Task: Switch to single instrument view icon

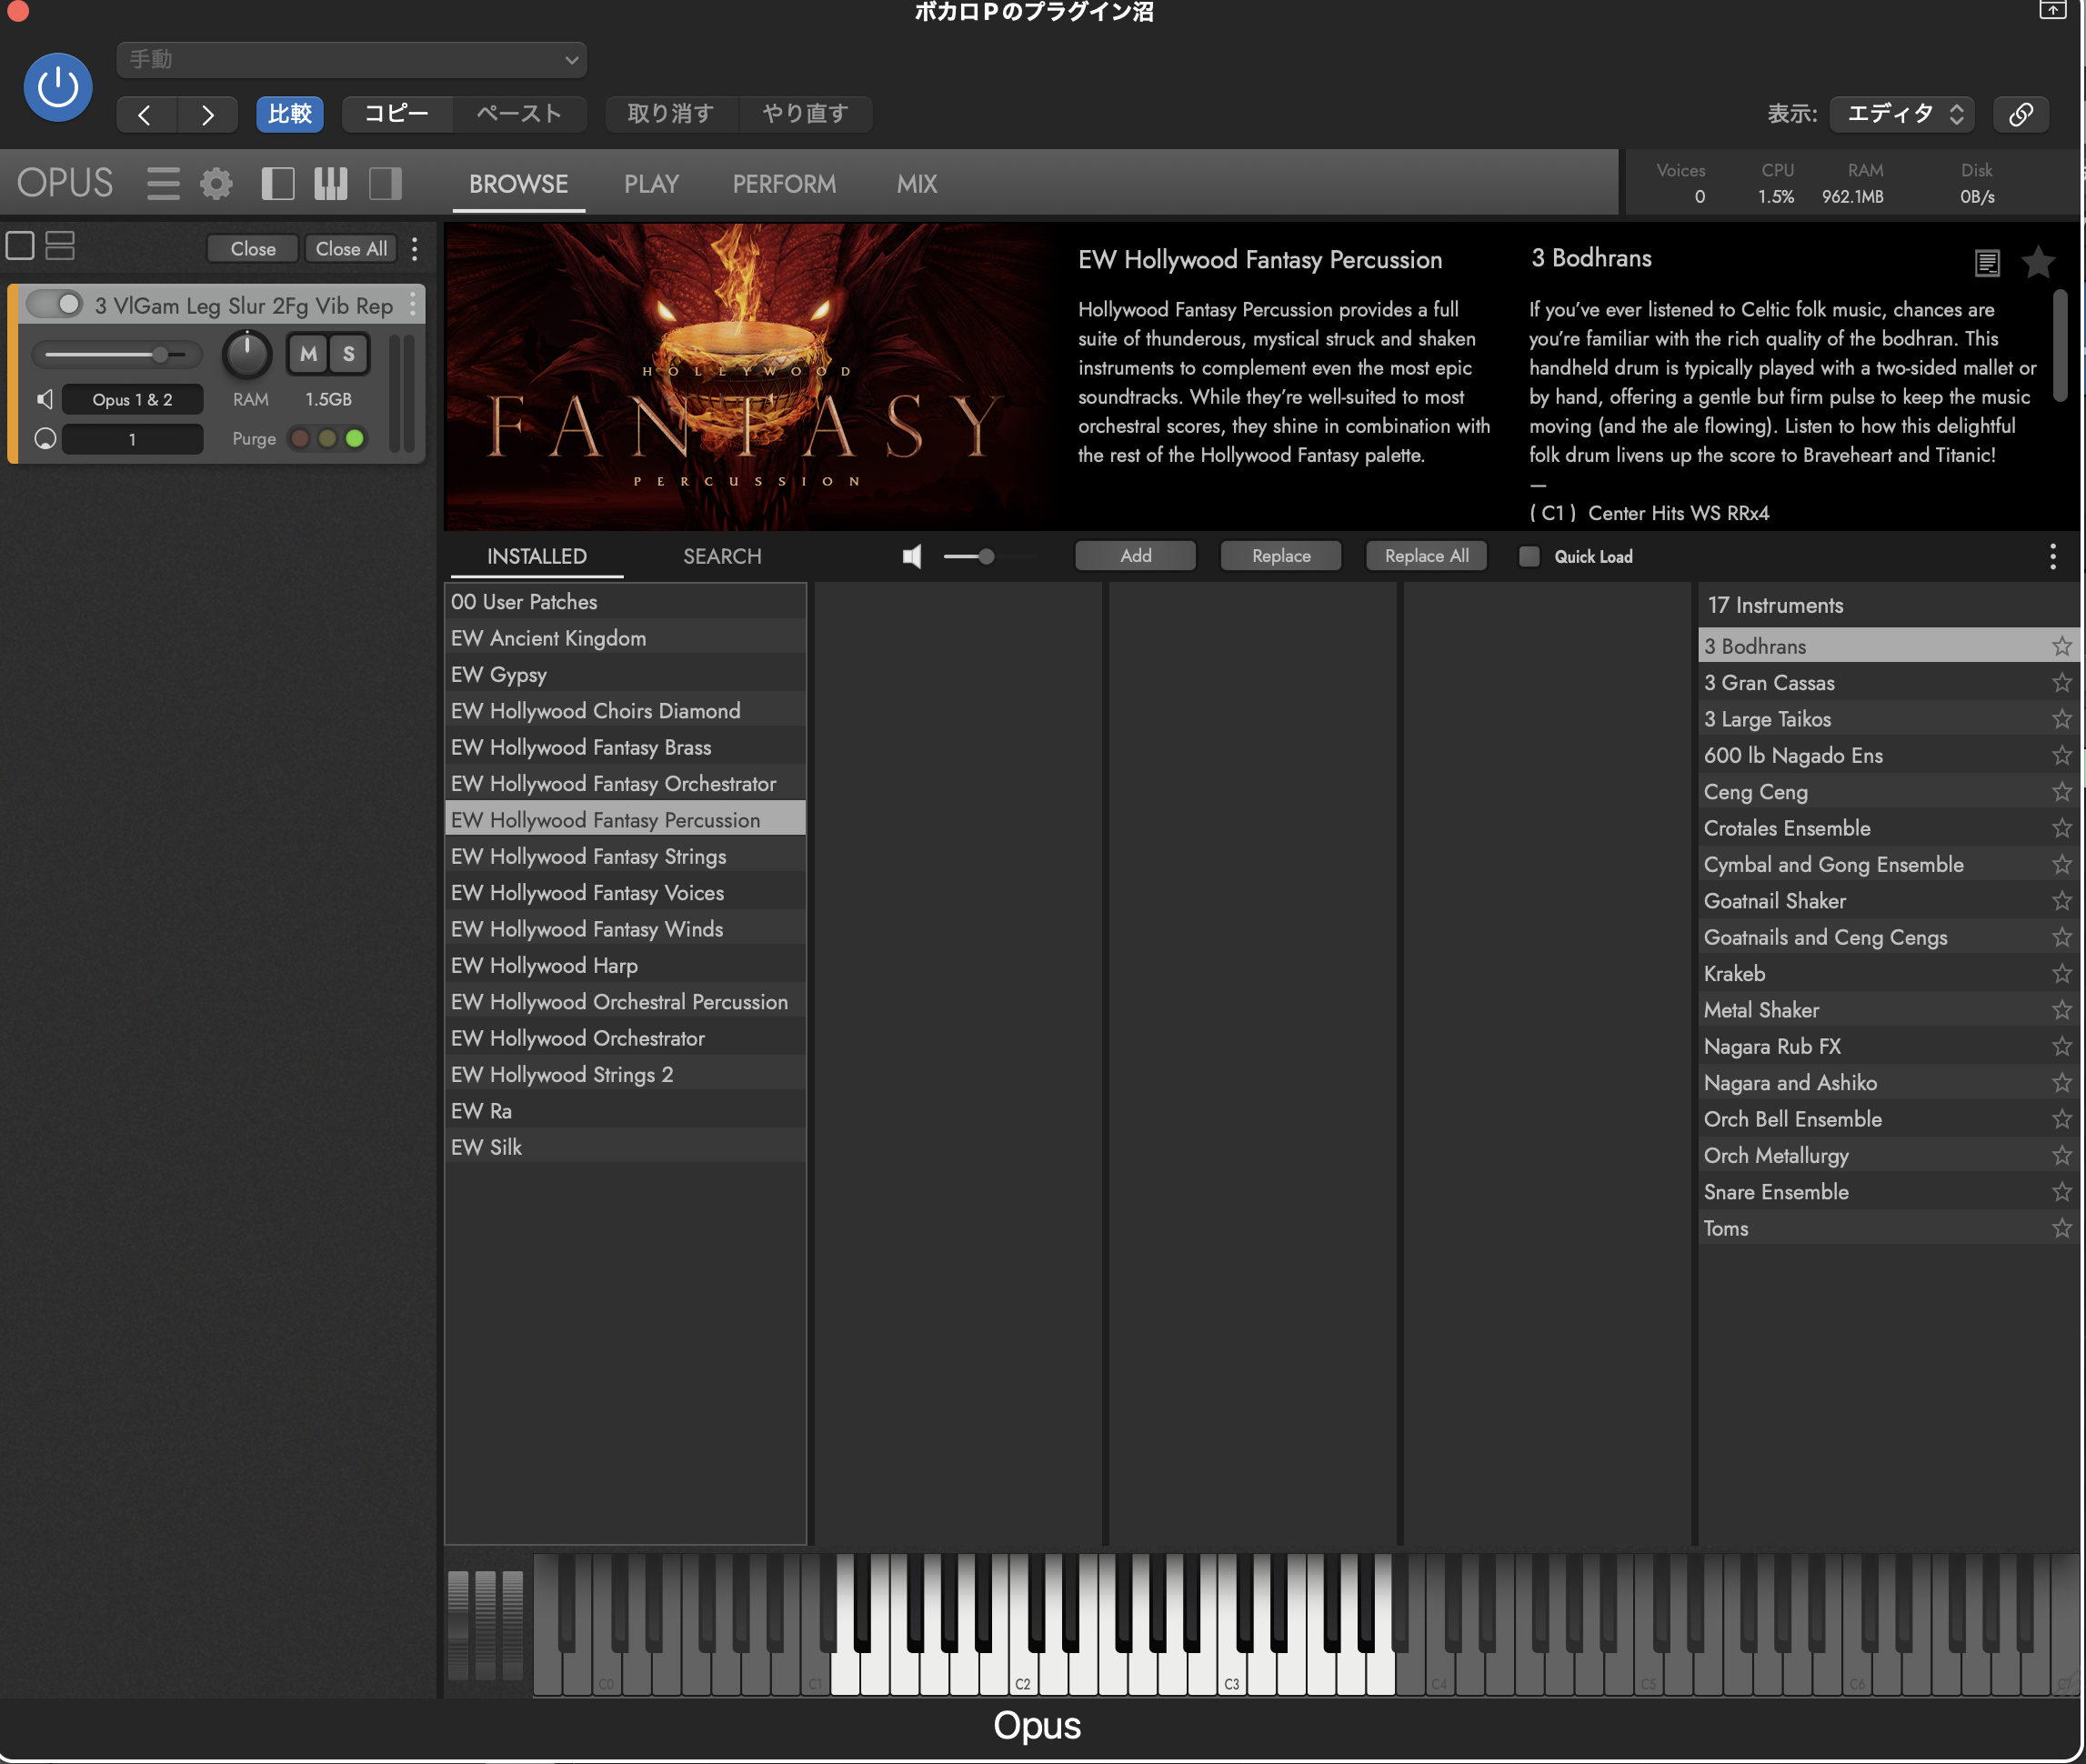Action: click(x=20, y=246)
